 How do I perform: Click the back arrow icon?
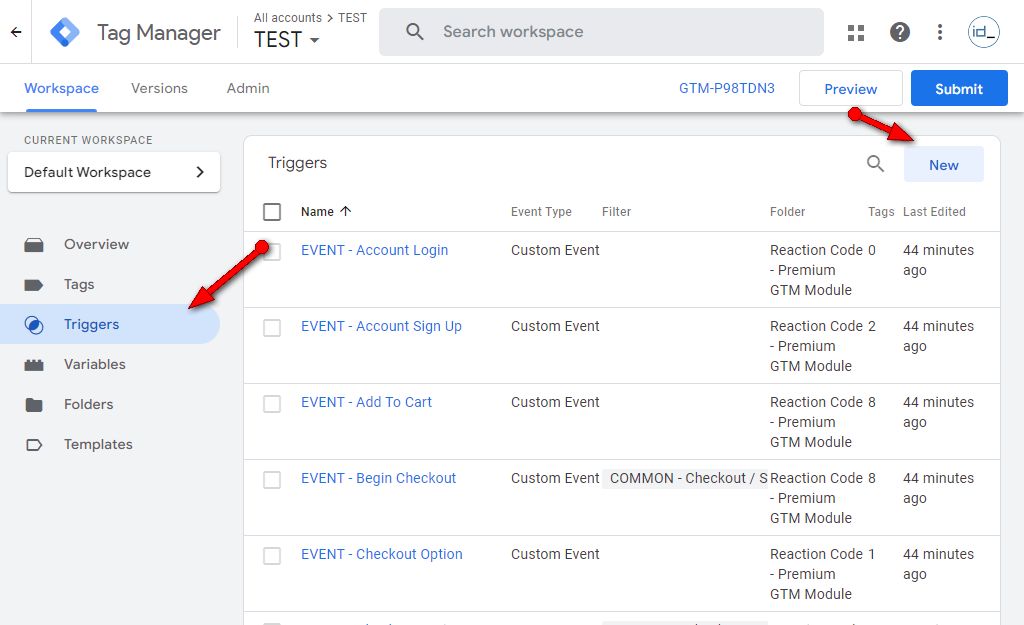[16, 32]
